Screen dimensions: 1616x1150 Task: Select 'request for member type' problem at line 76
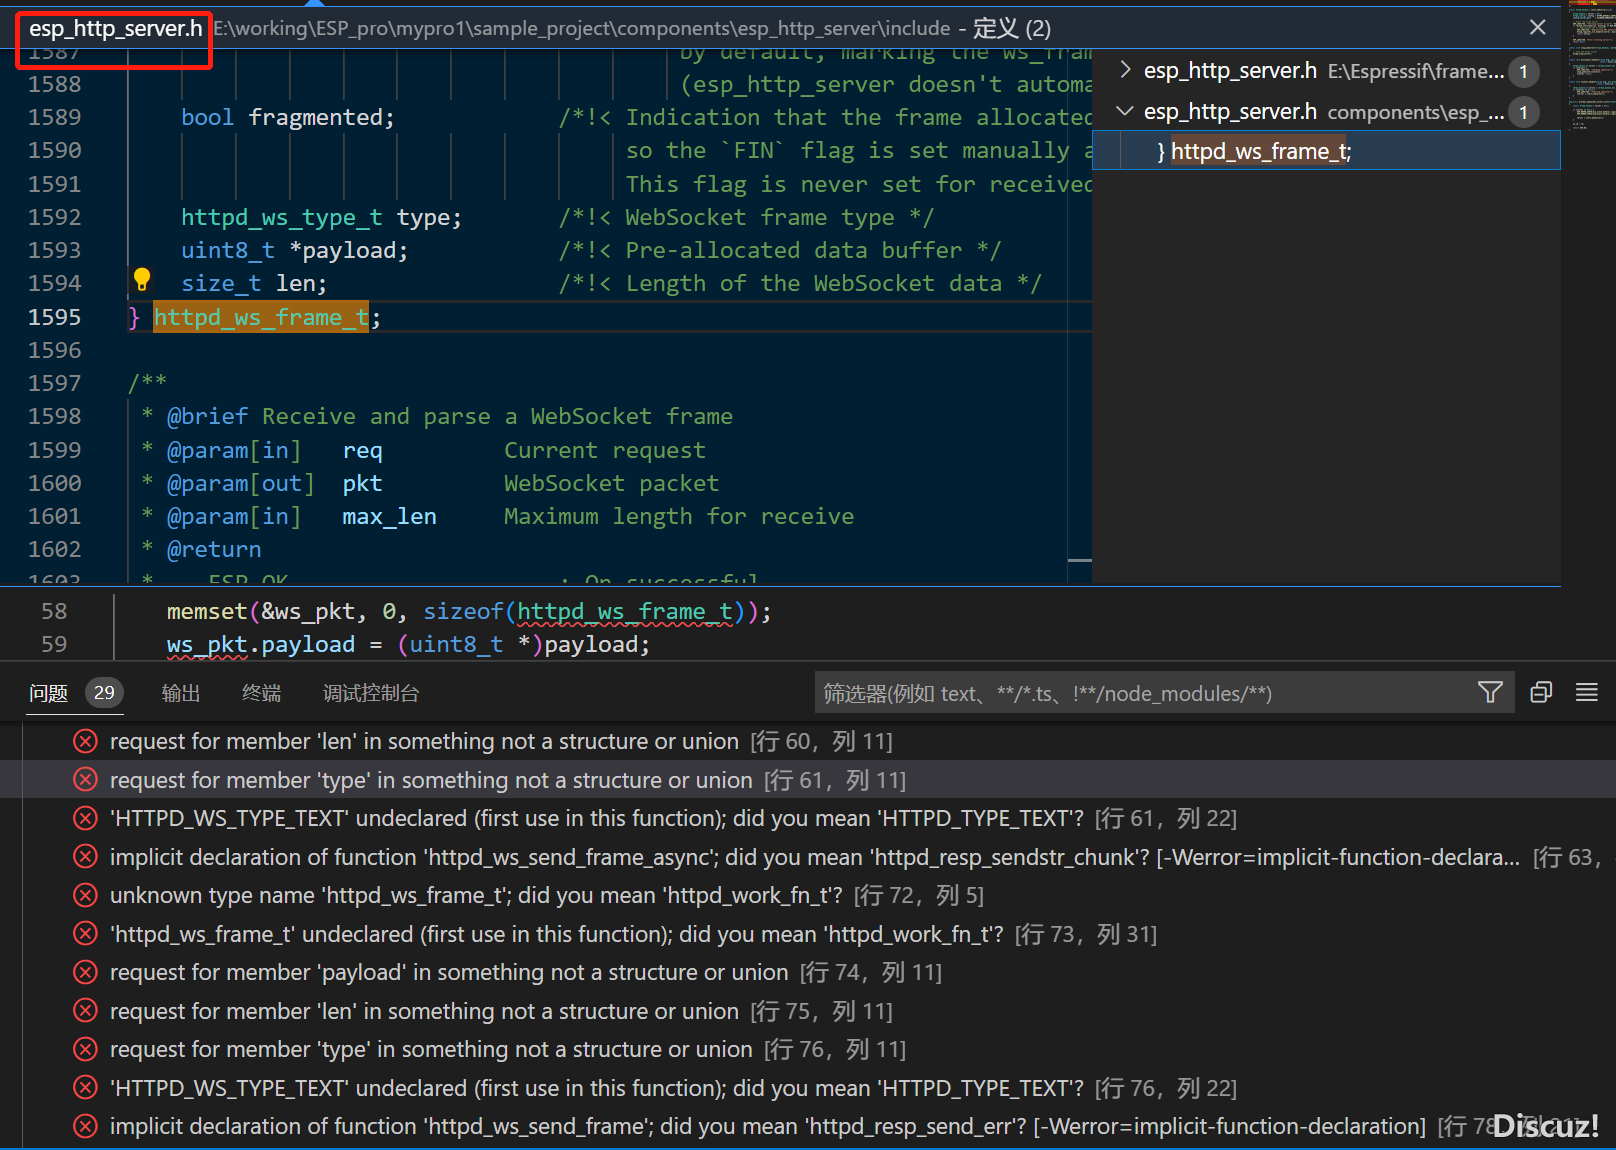(808, 1049)
